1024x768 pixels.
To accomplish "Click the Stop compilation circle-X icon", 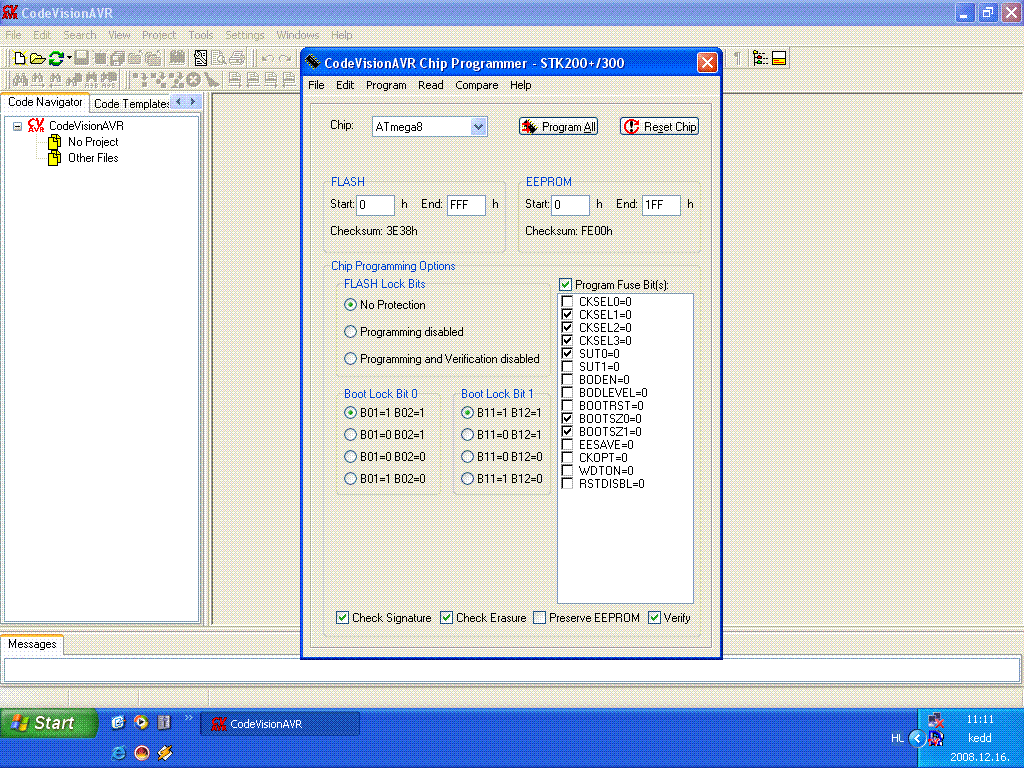I will click(193, 80).
